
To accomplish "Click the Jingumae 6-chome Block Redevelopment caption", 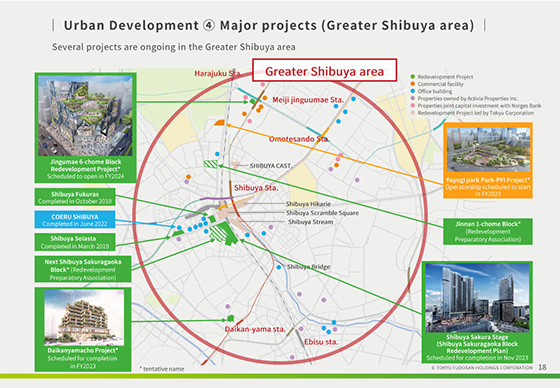I will (85, 169).
